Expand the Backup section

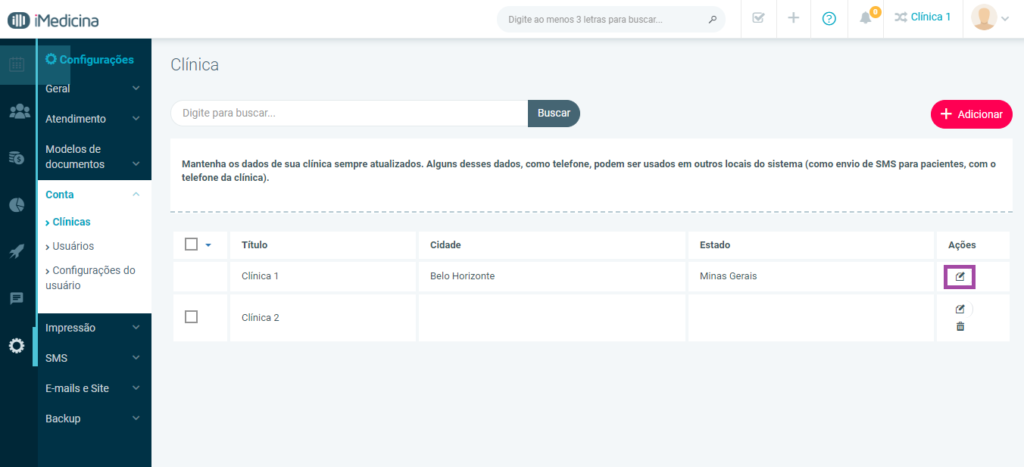click(x=94, y=418)
